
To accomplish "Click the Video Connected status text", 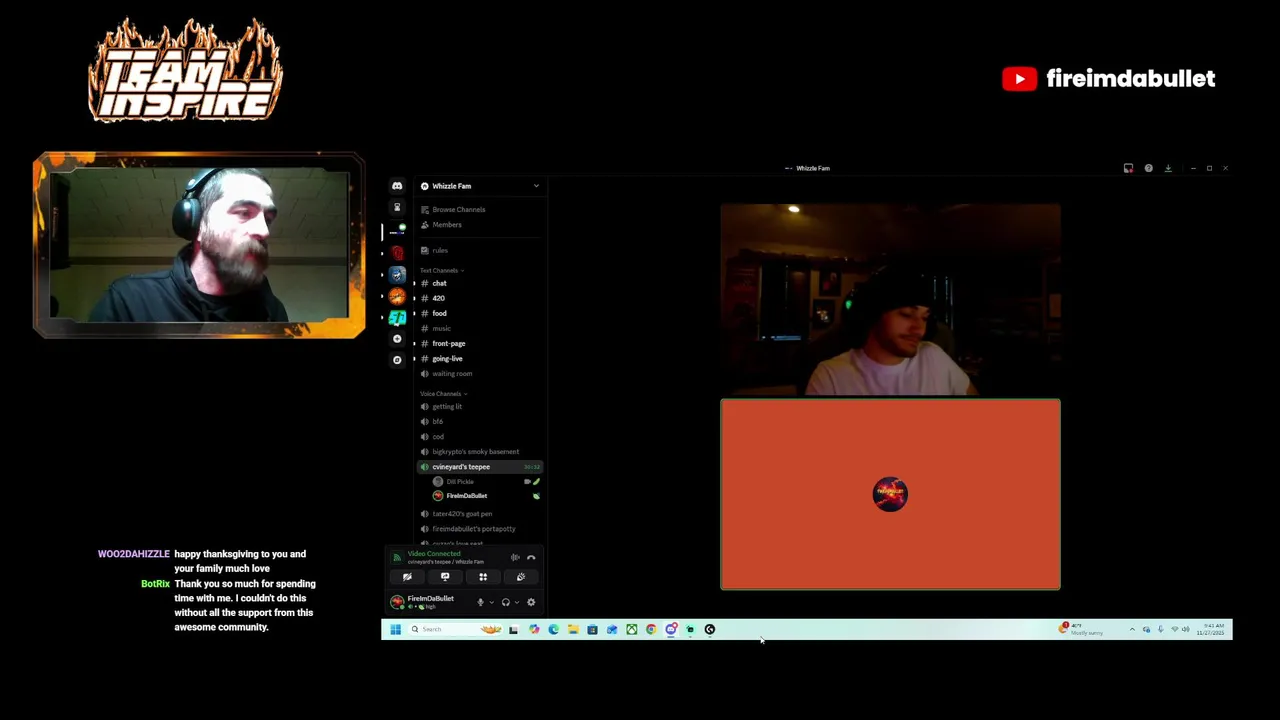I will coord(434,553).
